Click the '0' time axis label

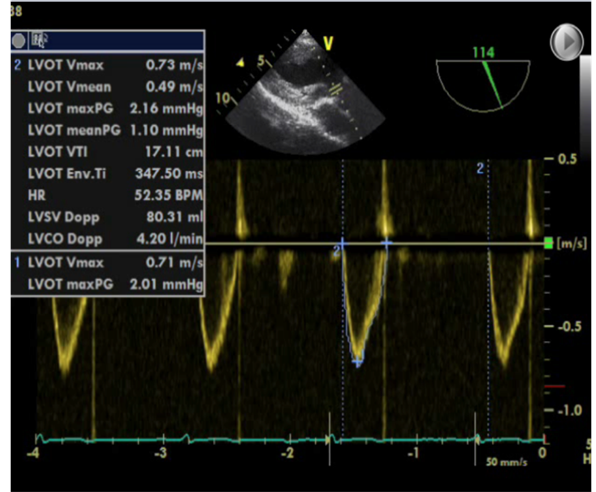(x=542, y=452)
